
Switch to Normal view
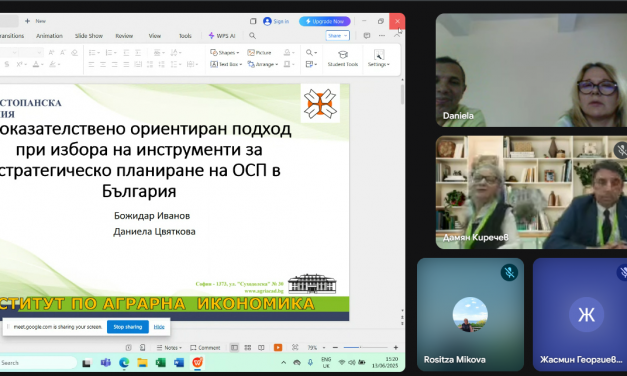(x=234, y=348)
